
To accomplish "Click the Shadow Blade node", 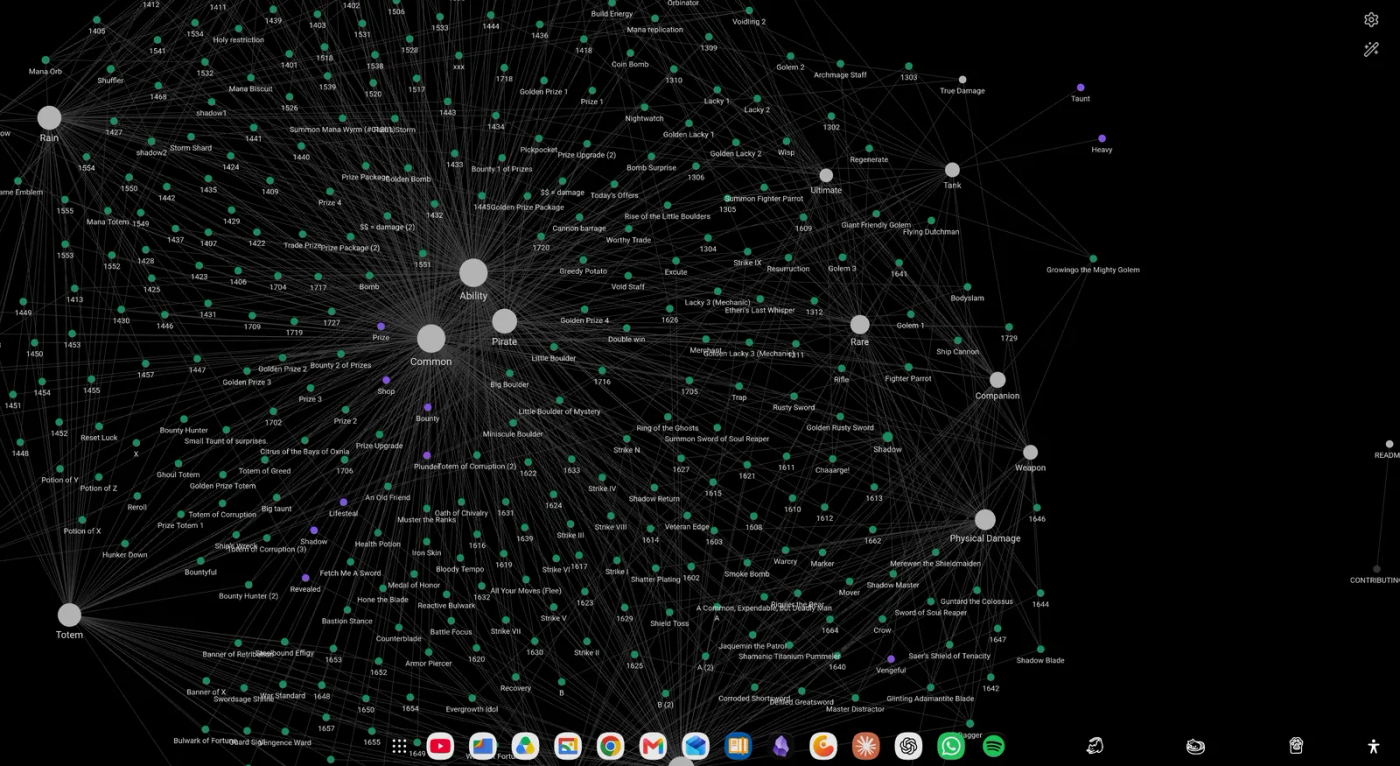I will [1040, 649].
